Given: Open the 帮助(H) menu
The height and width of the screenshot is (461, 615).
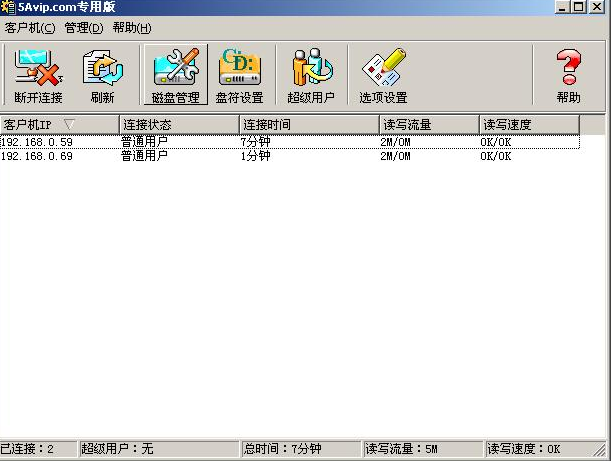Looking at the screenshot, I should [x=132, y=28].
